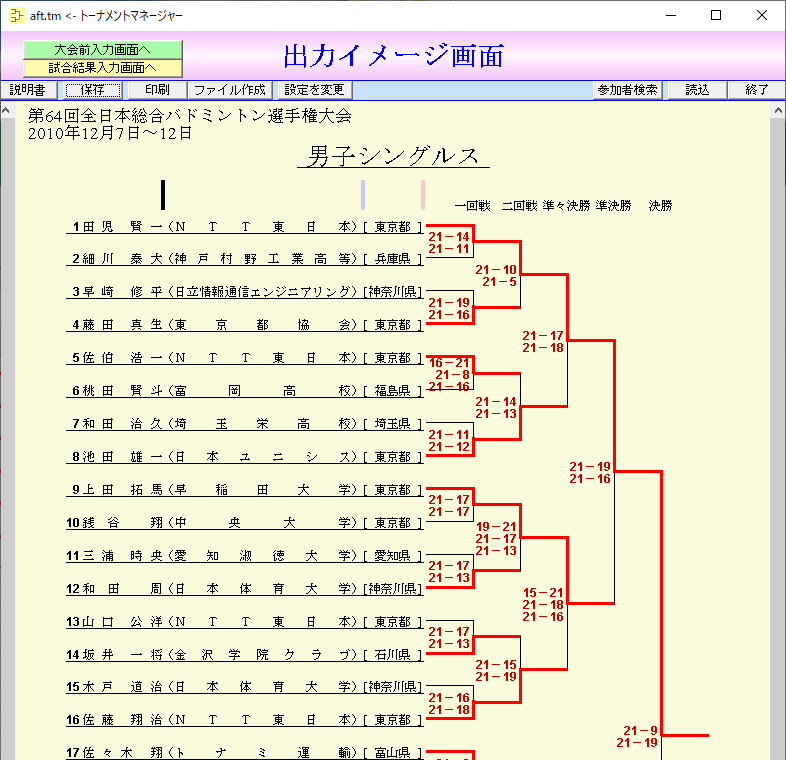Maximize the aft.tm window
Image resolution: width=786 pixels, height=760 pixels.
click(x=716, y=16)
